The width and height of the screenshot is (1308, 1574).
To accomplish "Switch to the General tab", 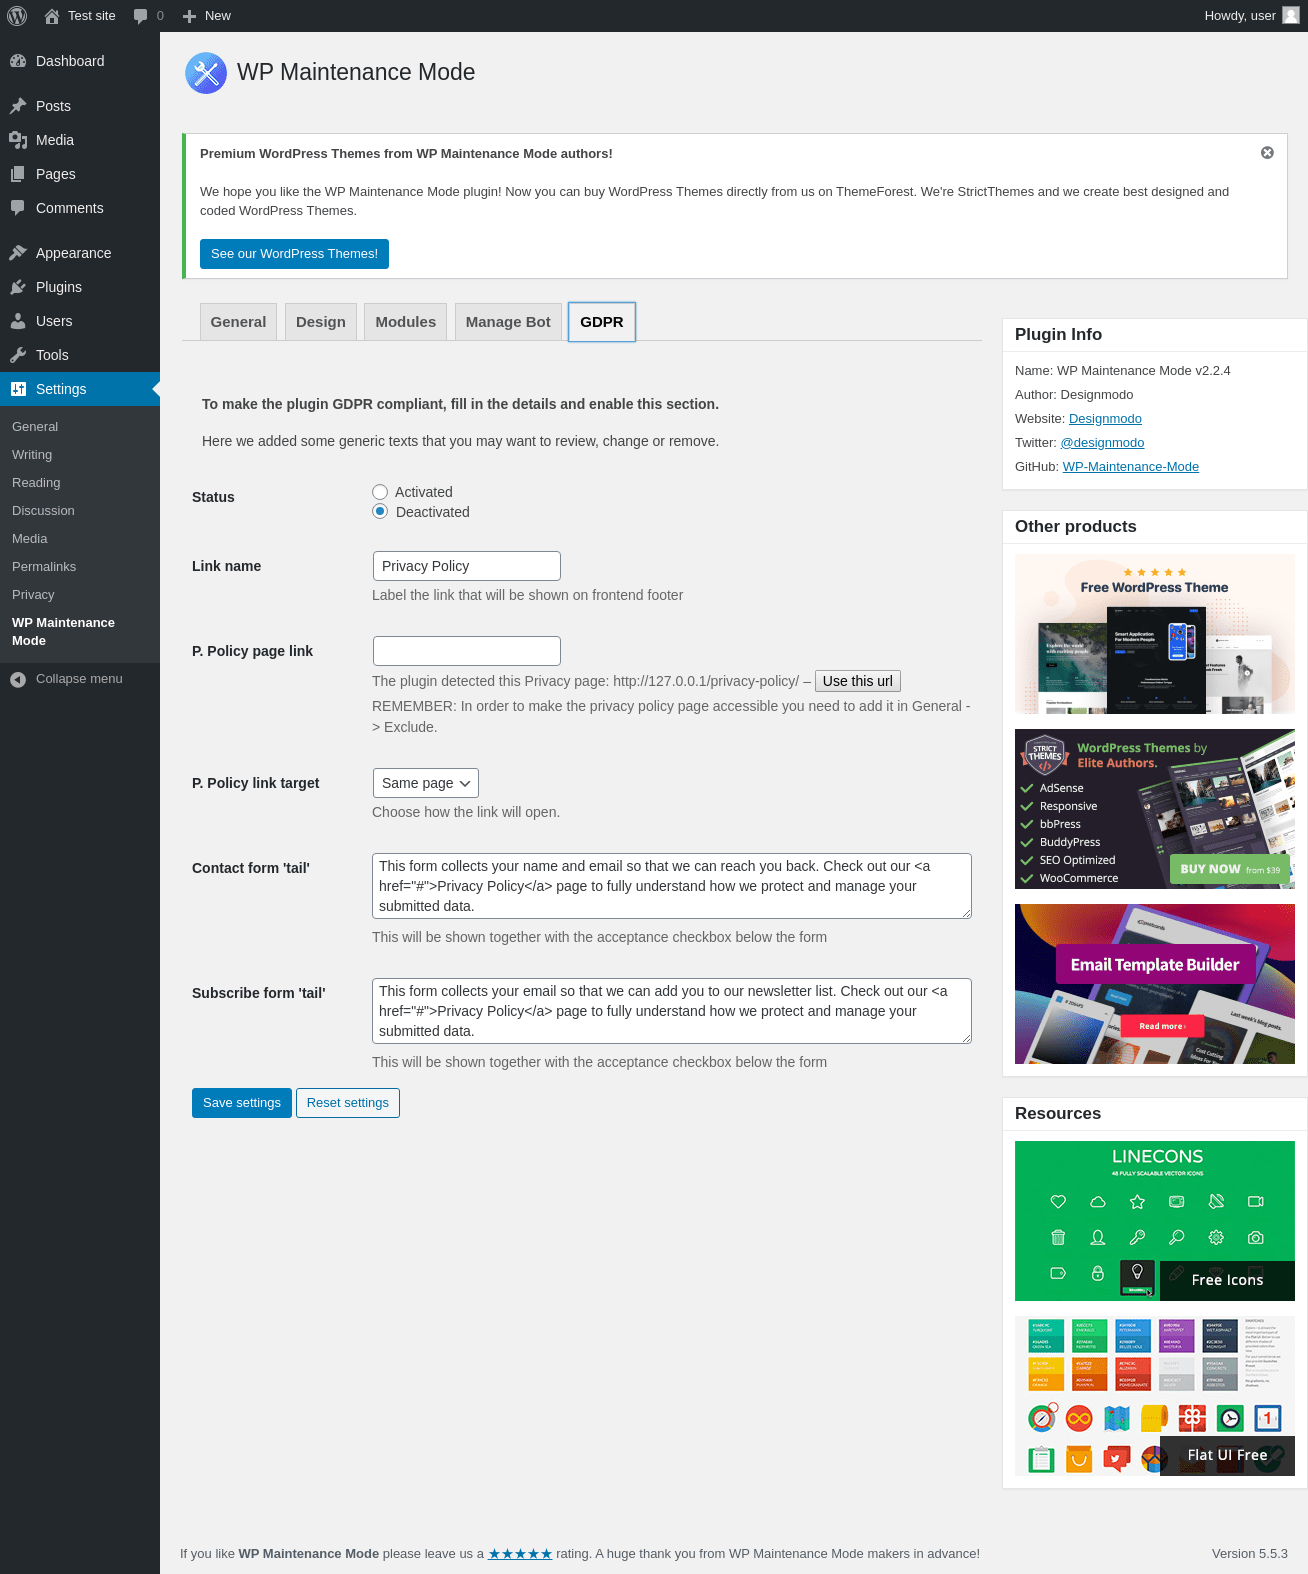I will point(238,322).
